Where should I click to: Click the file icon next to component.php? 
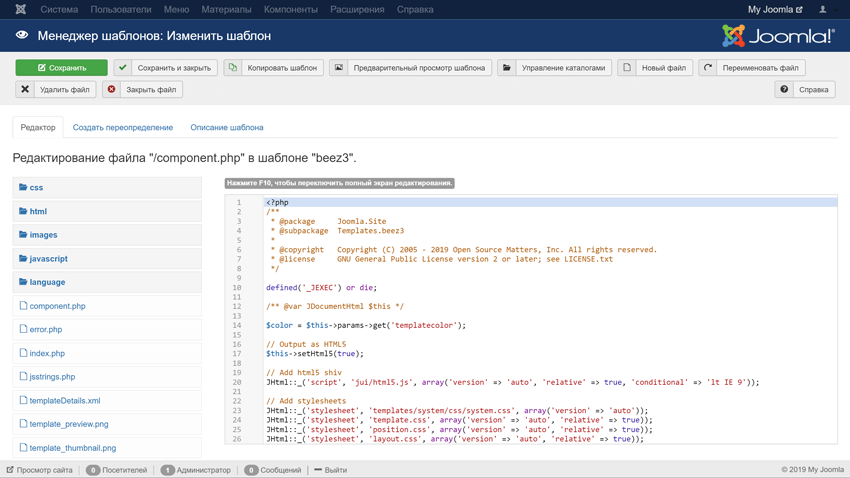point(23,306)
